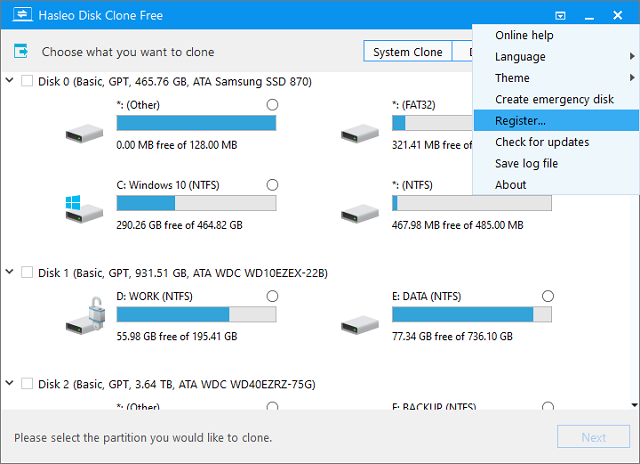Click the locked D: WORK drive icon
Screen dimensions: 640x464
click(x=81, y=317)
